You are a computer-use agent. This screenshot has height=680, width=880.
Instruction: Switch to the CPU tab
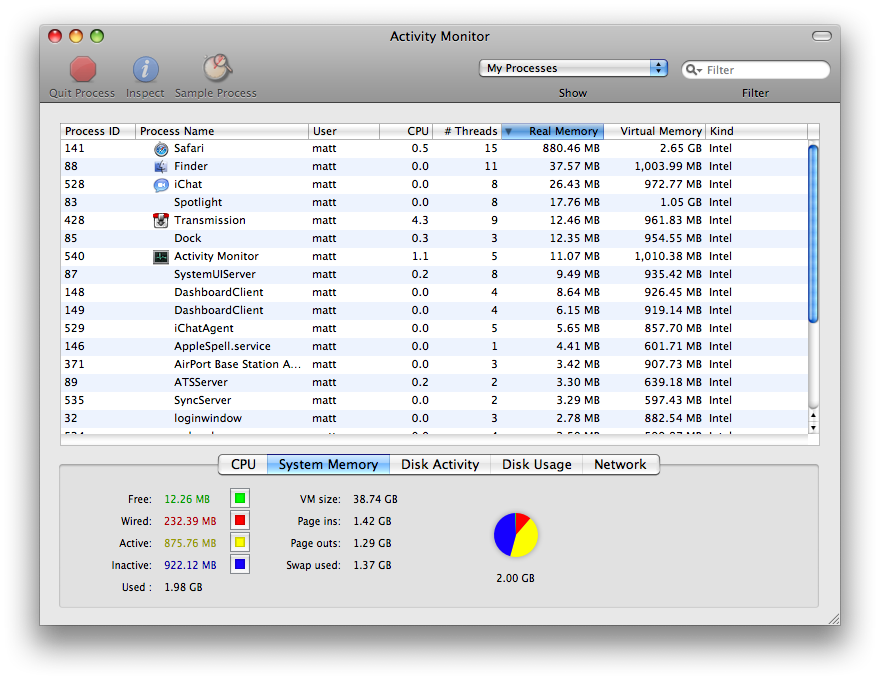243,465
